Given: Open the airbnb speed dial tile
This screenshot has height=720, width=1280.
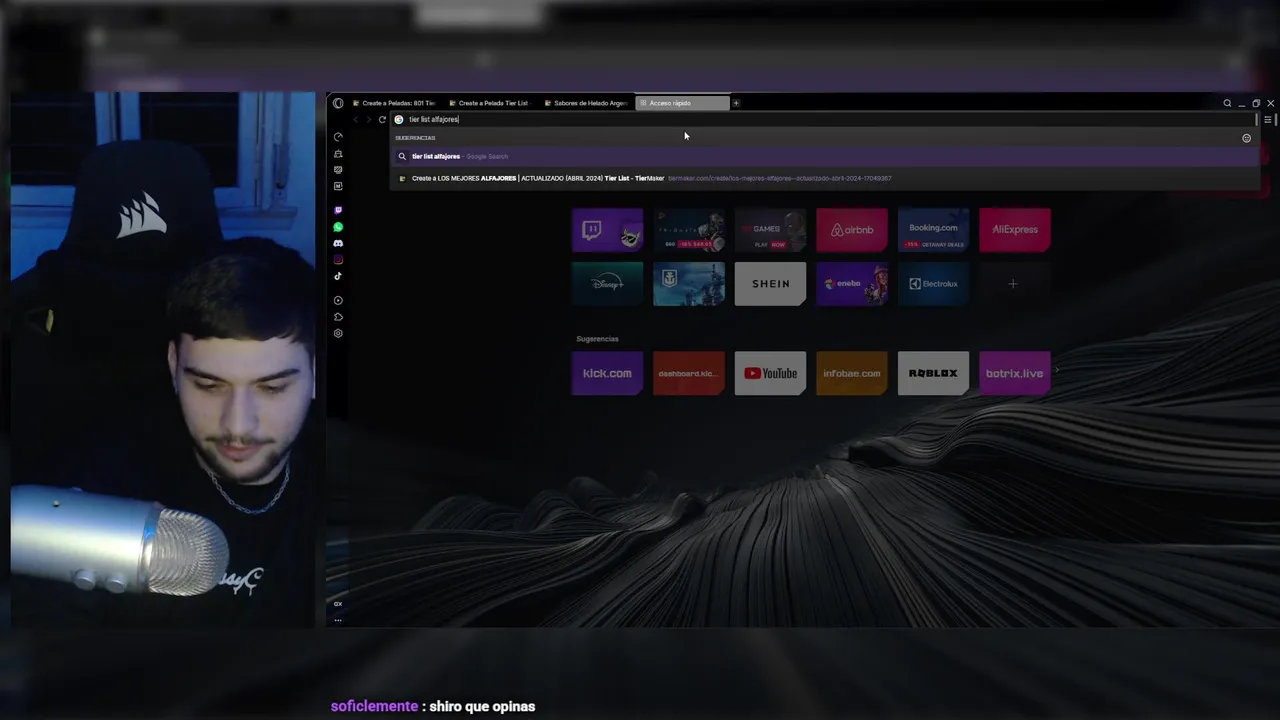Looking at the screenshot, I should [x=852, y=229].
